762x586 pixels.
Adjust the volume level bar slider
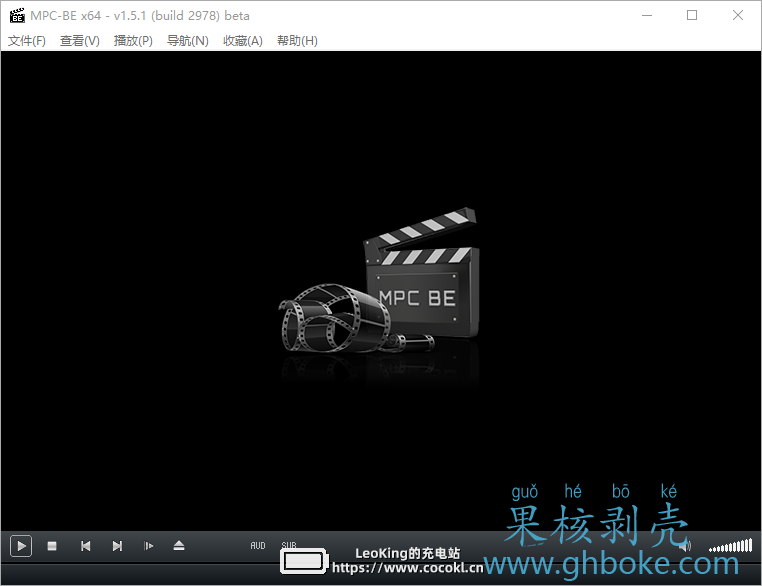(730, 546)
